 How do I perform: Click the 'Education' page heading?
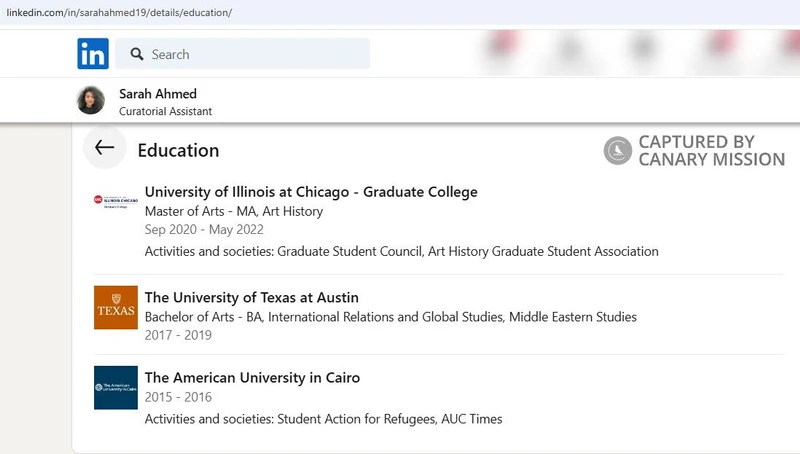[x=178, y=150]
